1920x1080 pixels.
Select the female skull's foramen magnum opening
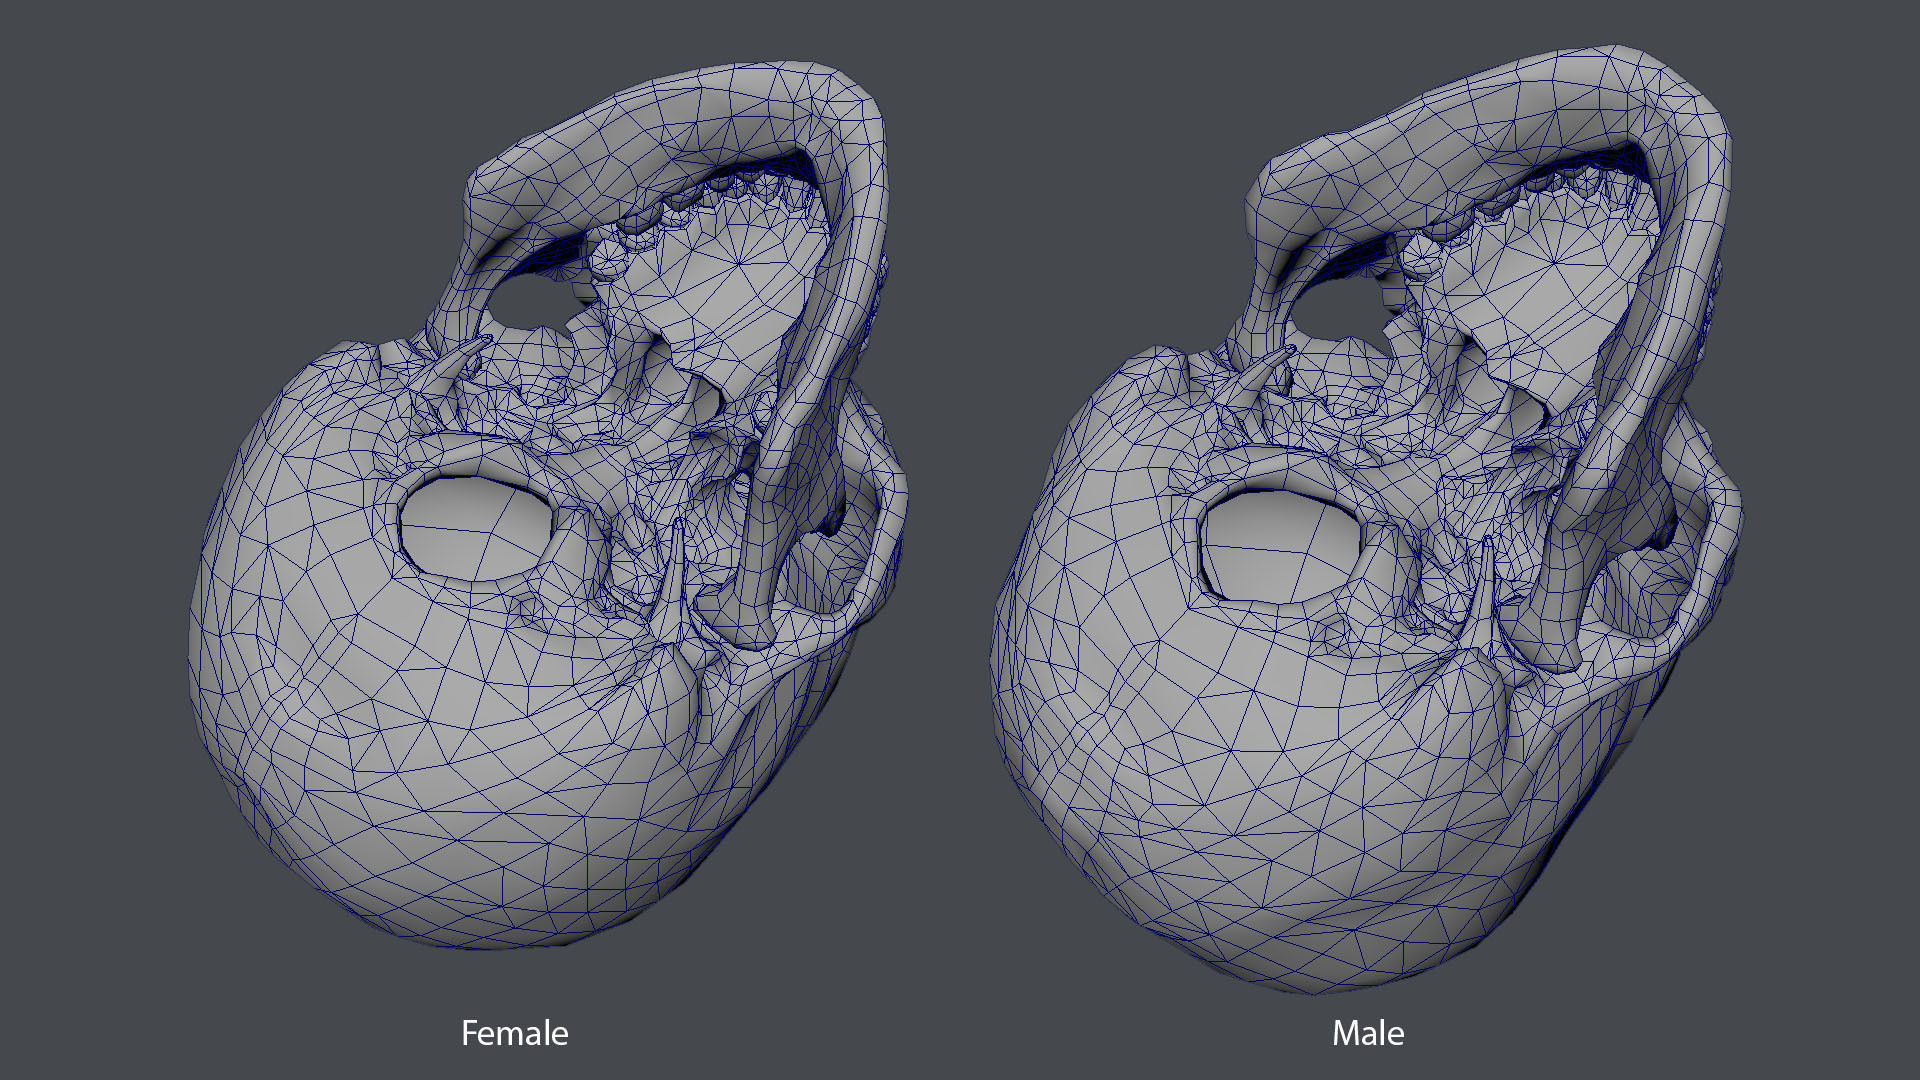click(475, 527)
